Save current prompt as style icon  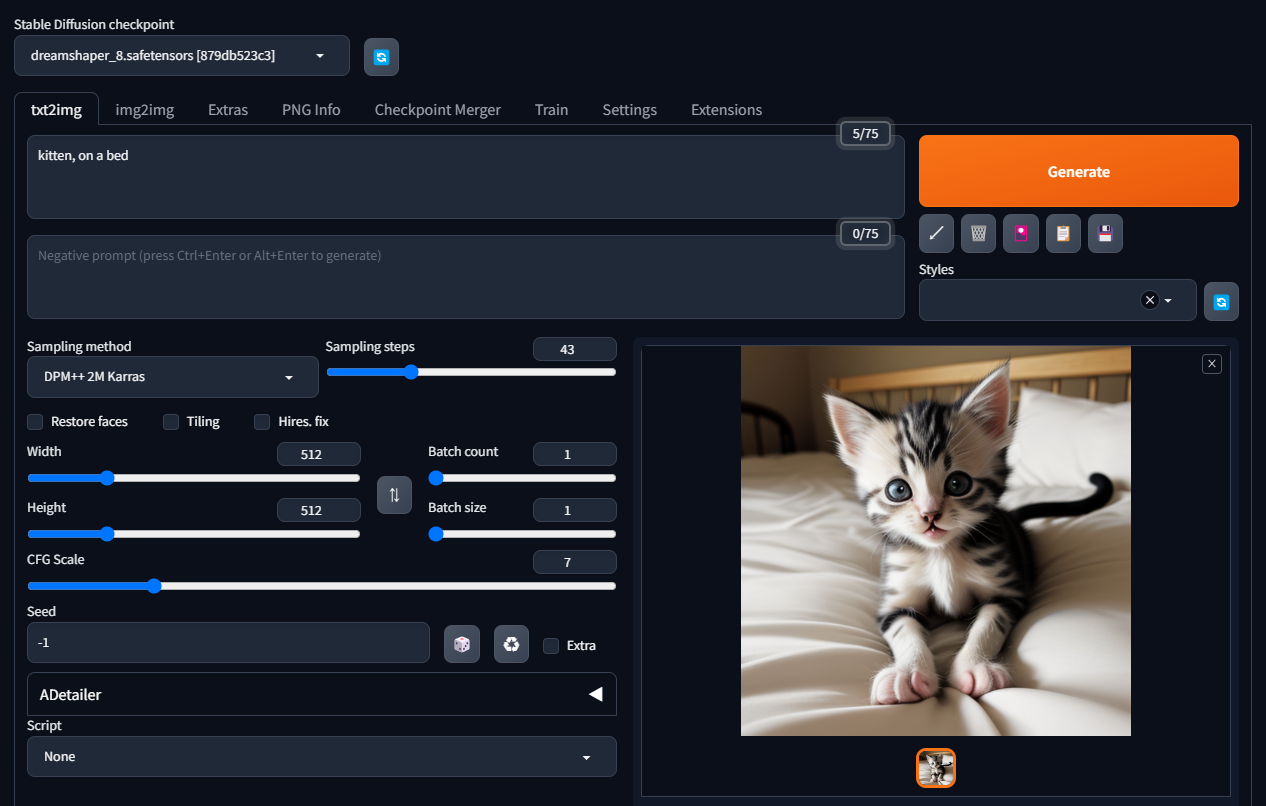point(1105,233)
